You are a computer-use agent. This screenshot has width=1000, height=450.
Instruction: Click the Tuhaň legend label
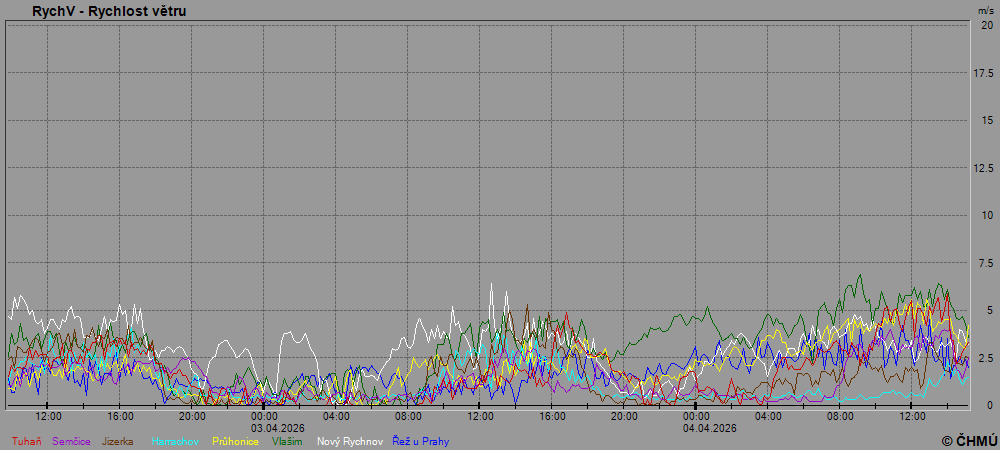[x=27, y=441]
